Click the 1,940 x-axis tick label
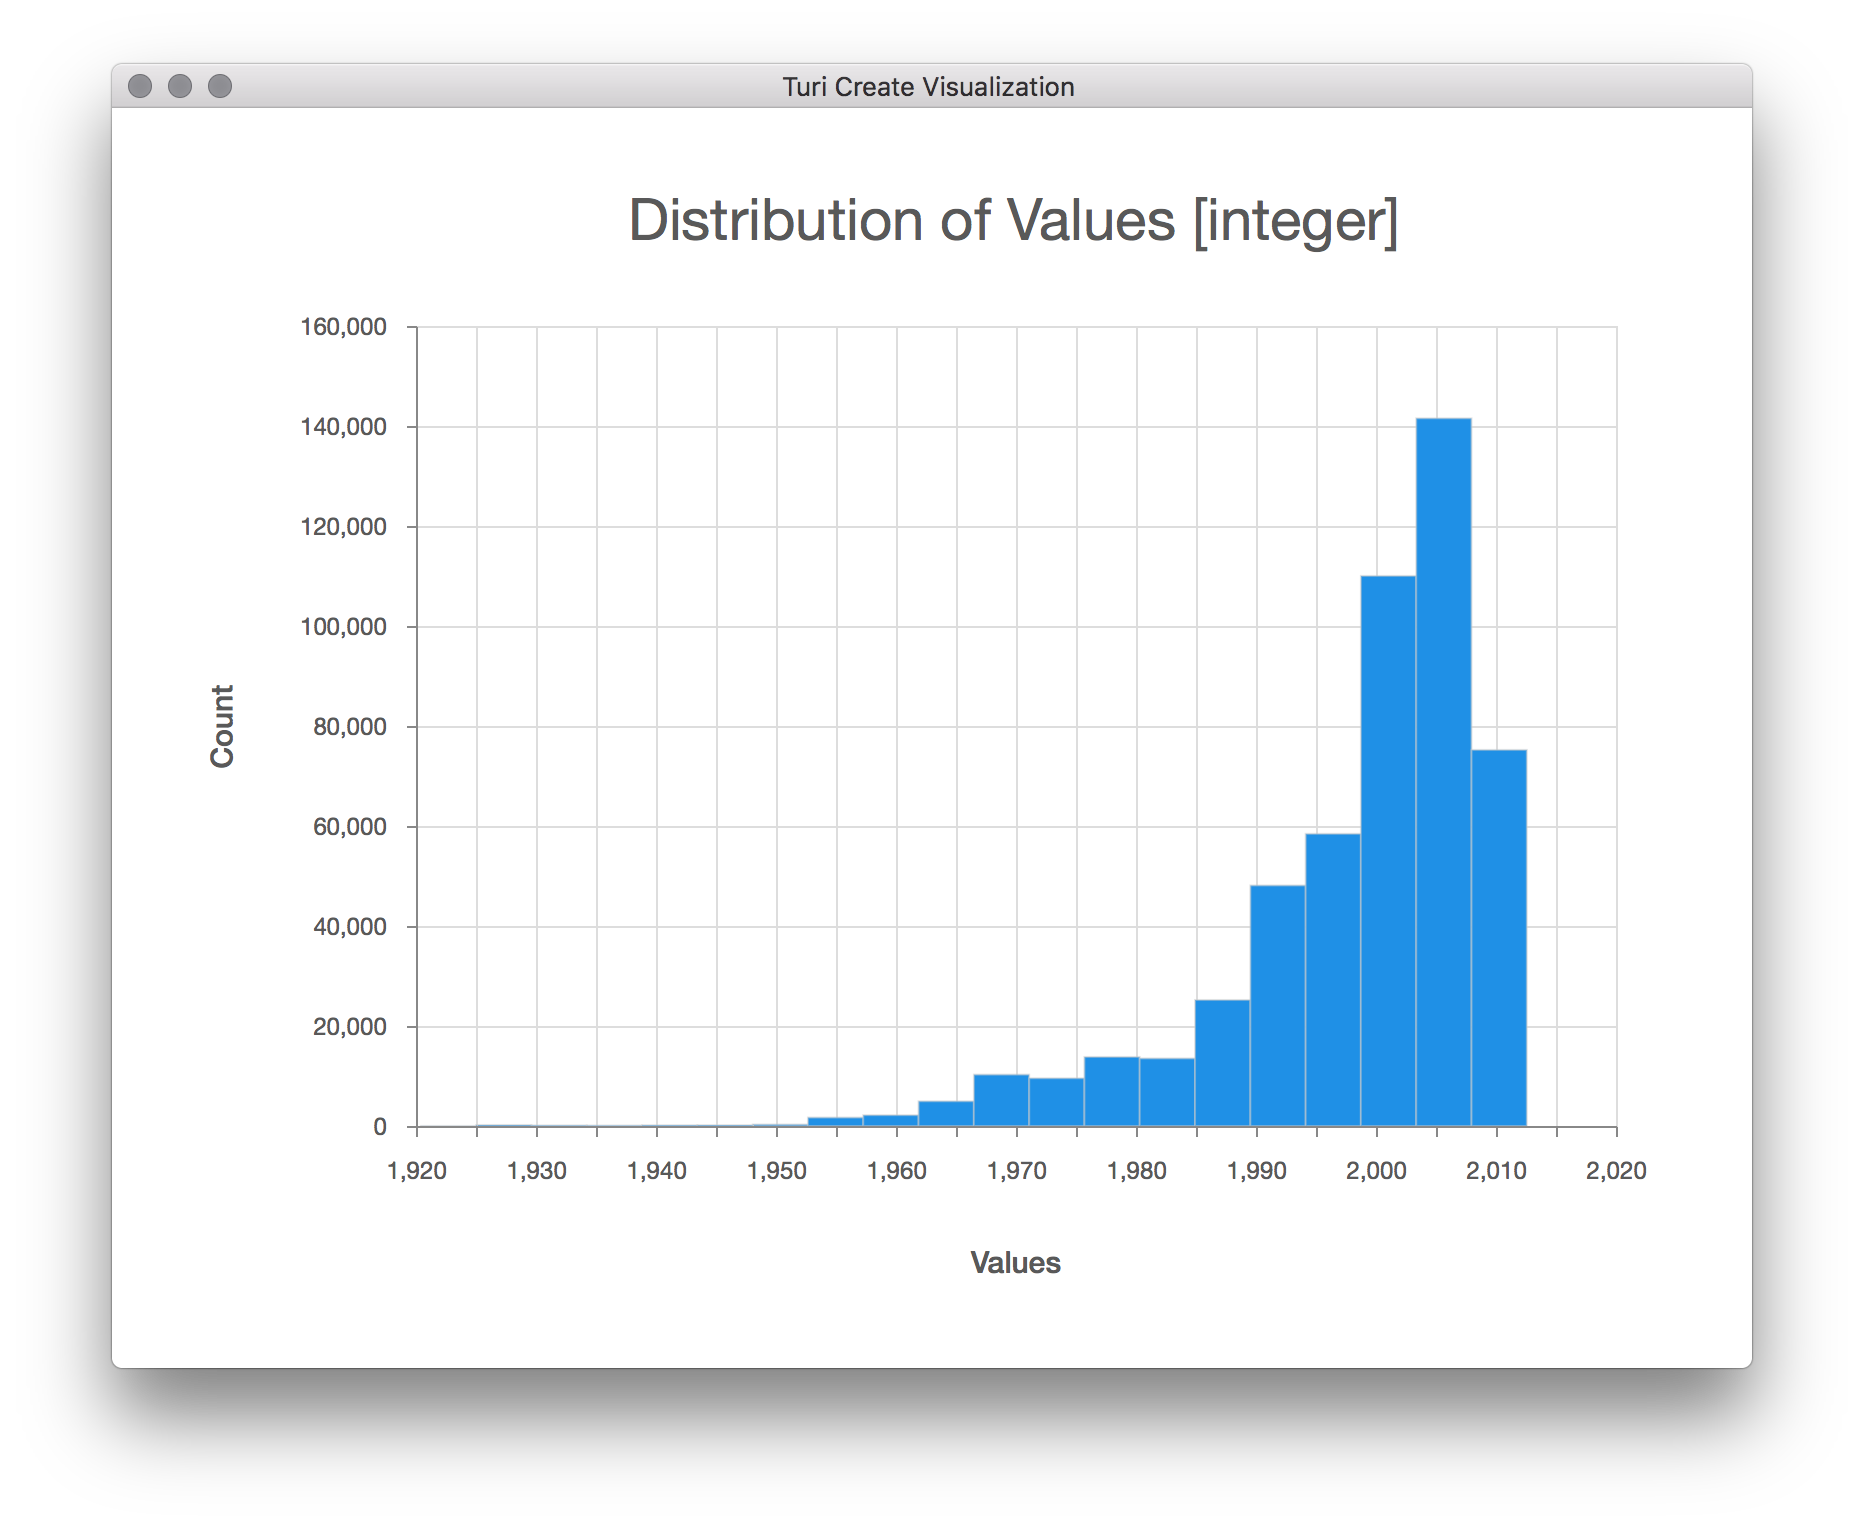The height and width of the screenshot is (1528, 1864). tap(657, 1171)
